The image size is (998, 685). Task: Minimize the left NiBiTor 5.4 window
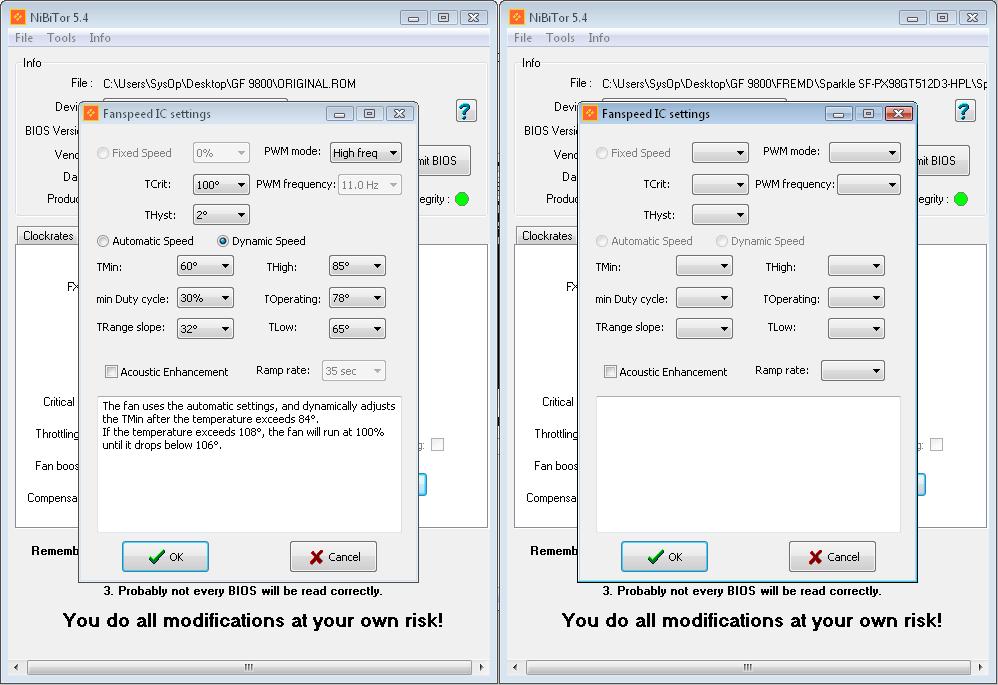point(414,18)
